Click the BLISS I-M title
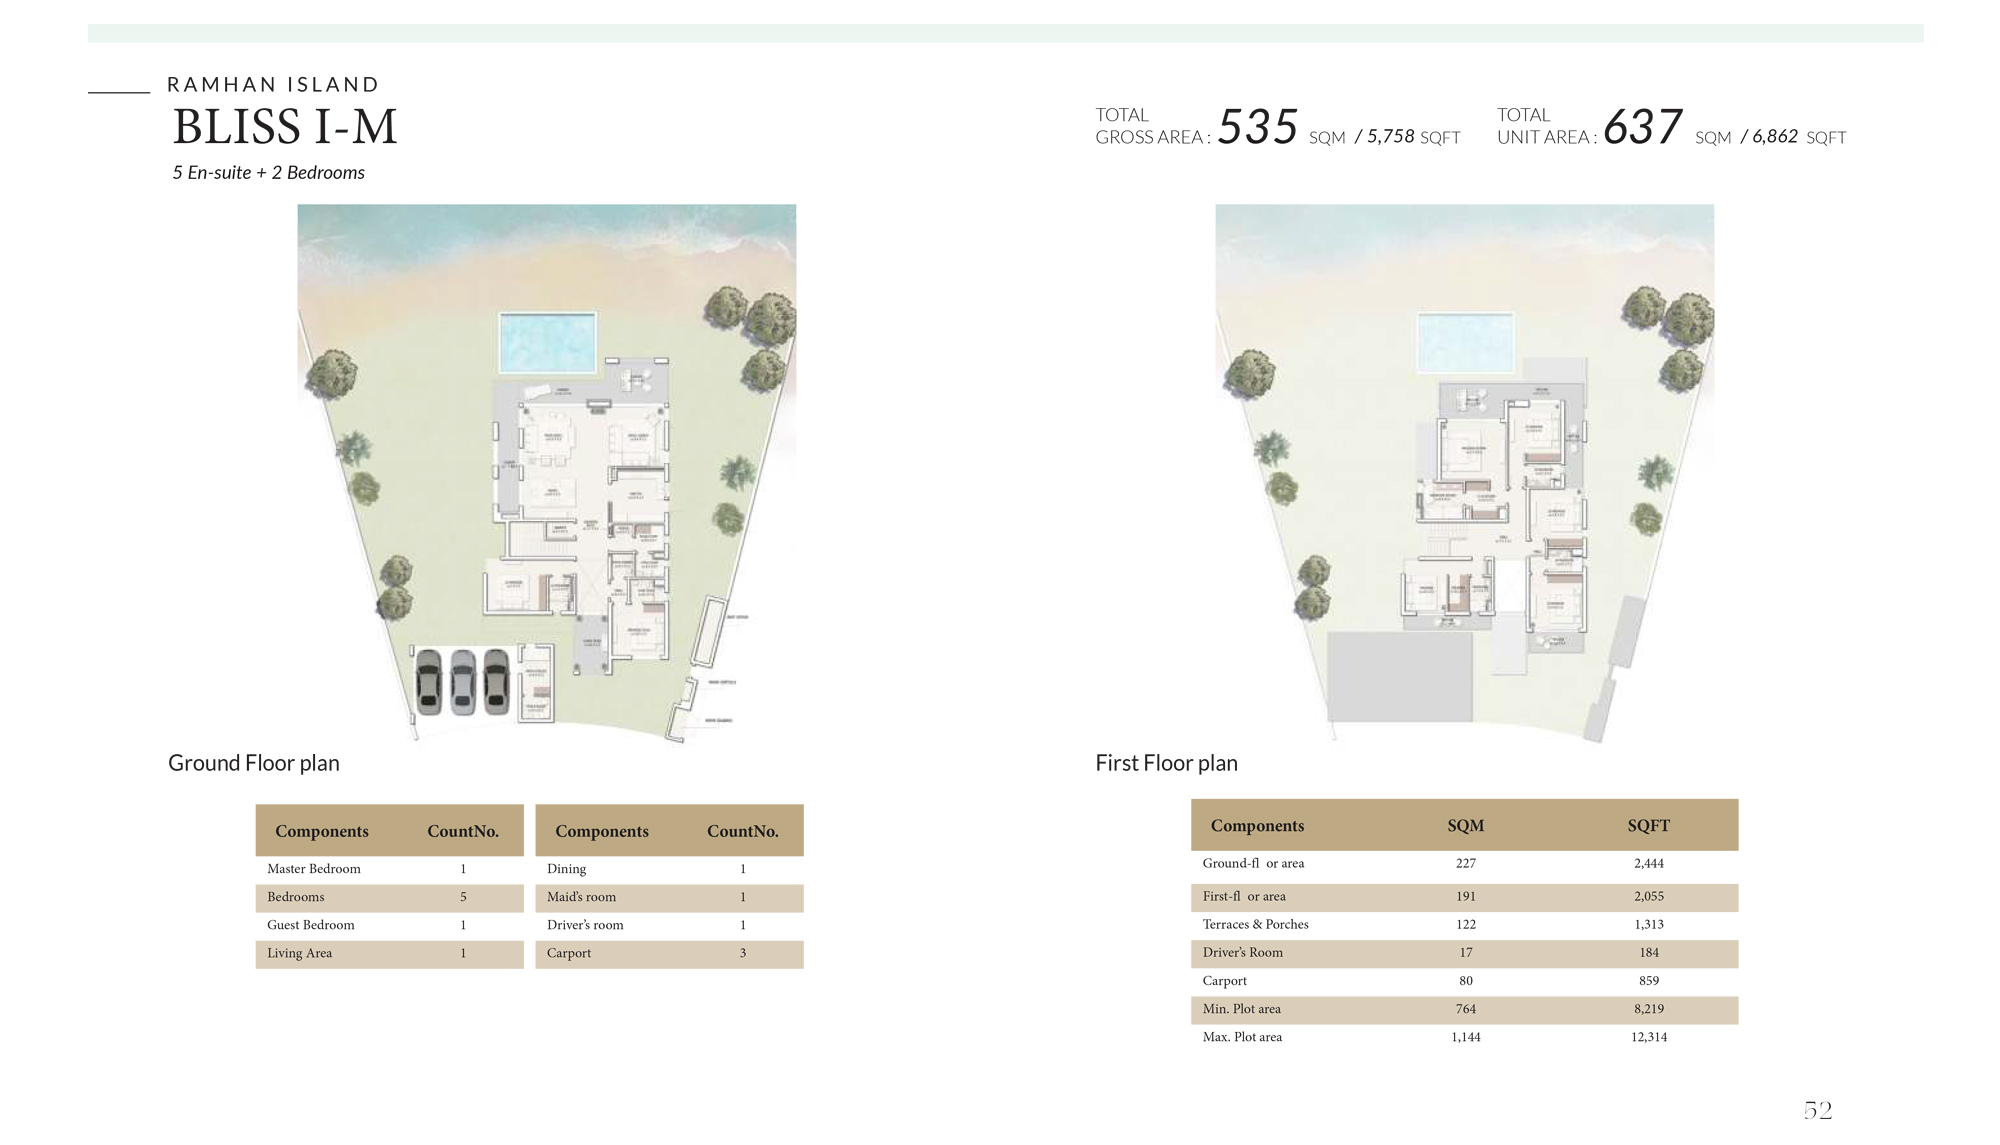The image size is (2000, 1145). point(284,127)
